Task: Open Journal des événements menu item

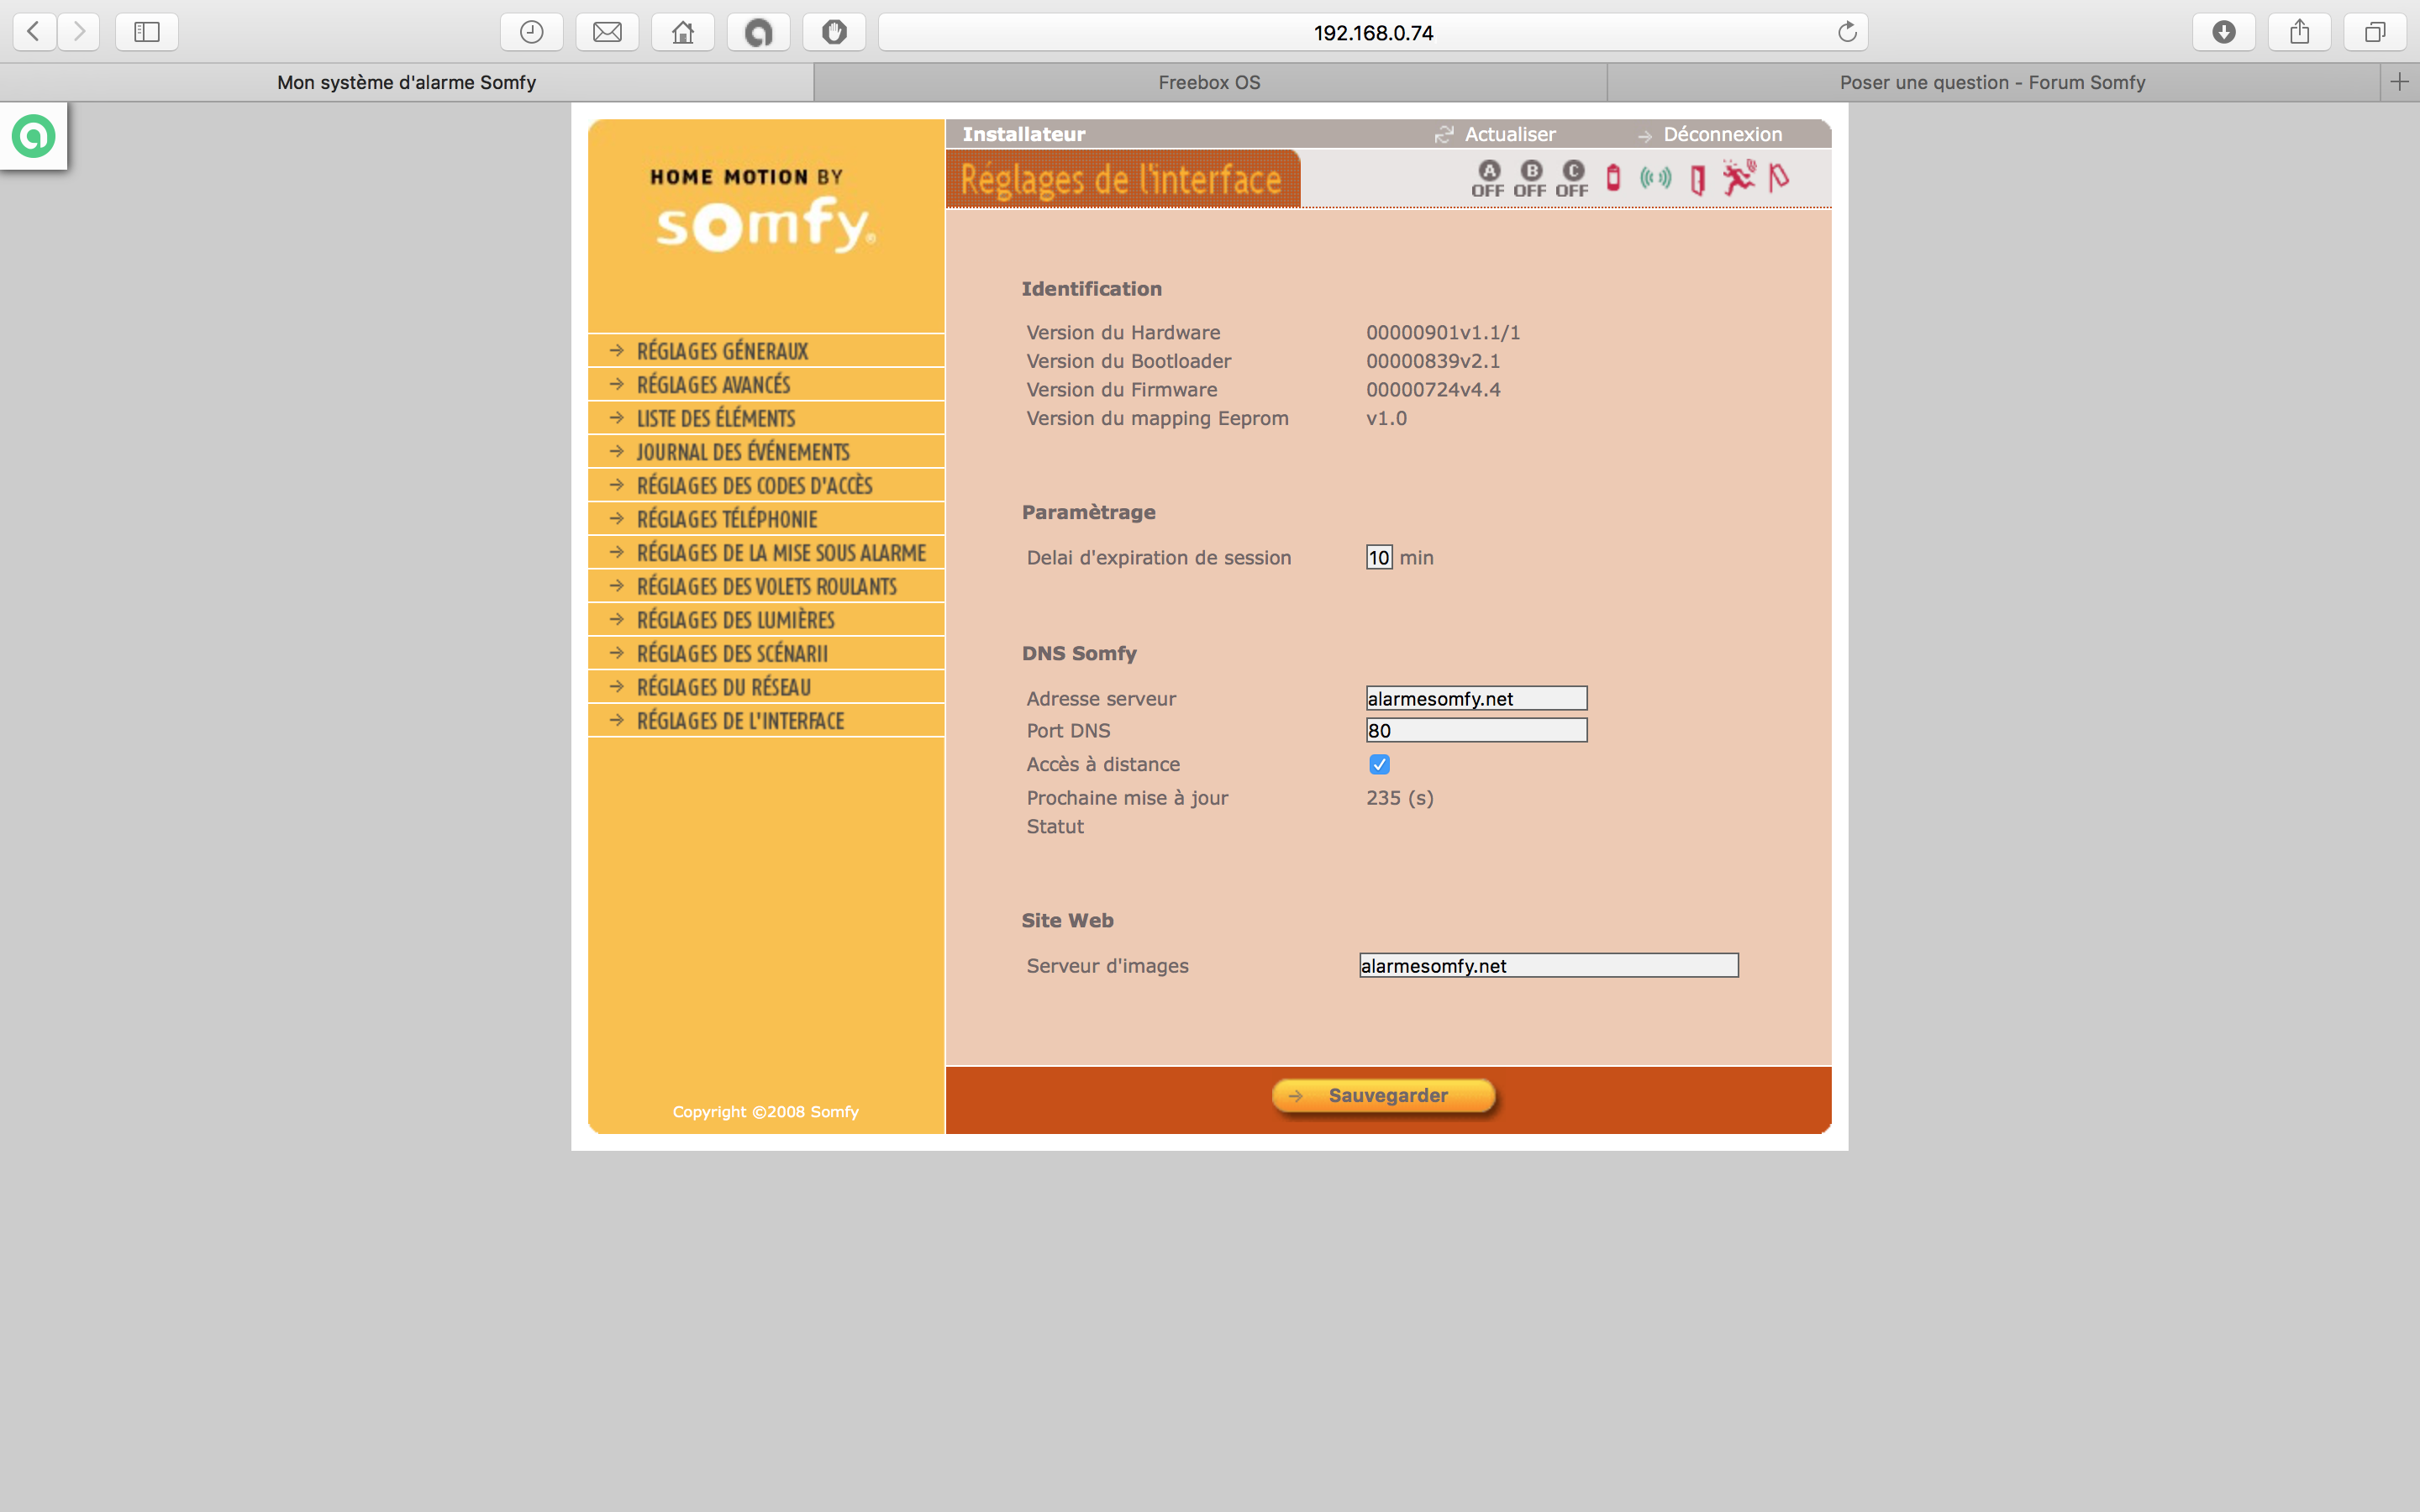Action: pyautogui.click(x=742, y=452)
